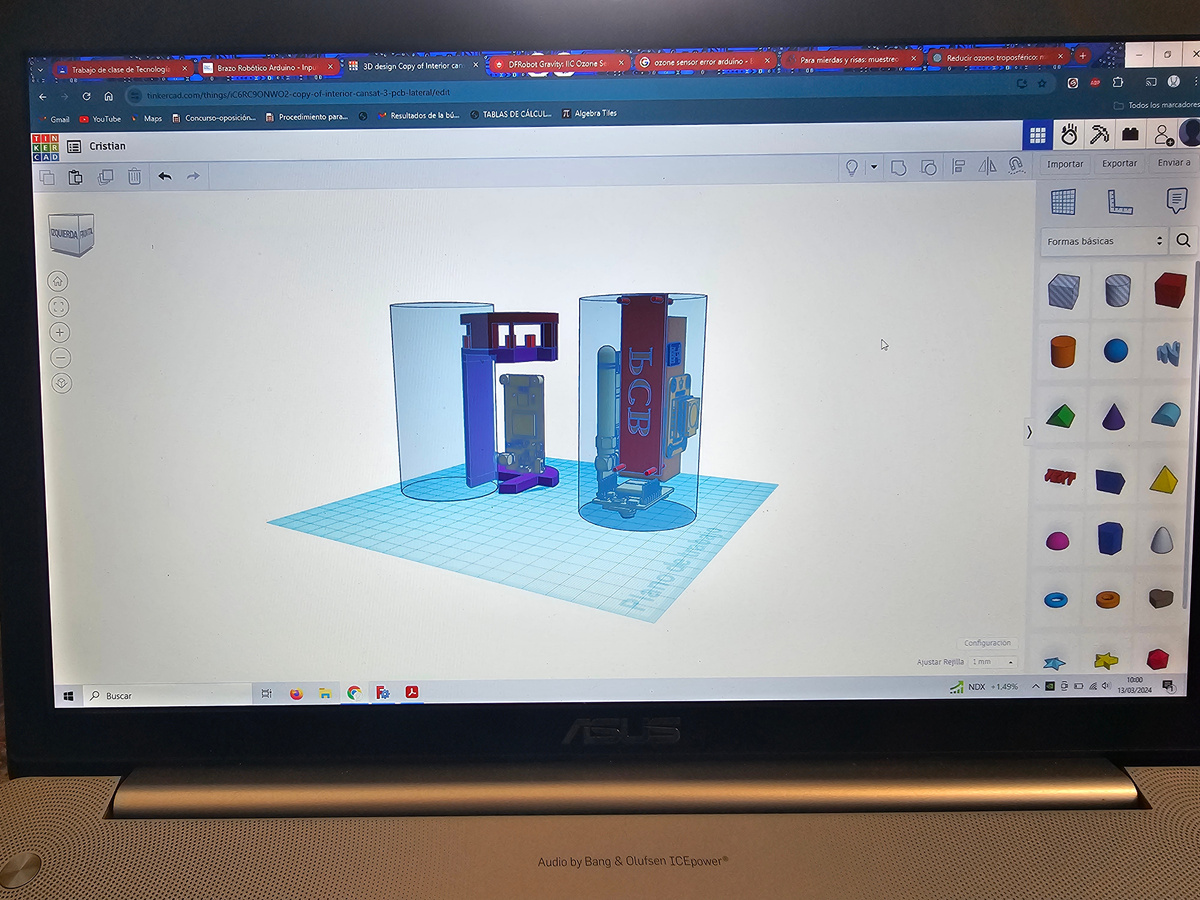Image resolution: width=1200 pixels, height=900 pixels.
Task: Pick the grey paraboloid shape
Action: tap(1162, 539)
